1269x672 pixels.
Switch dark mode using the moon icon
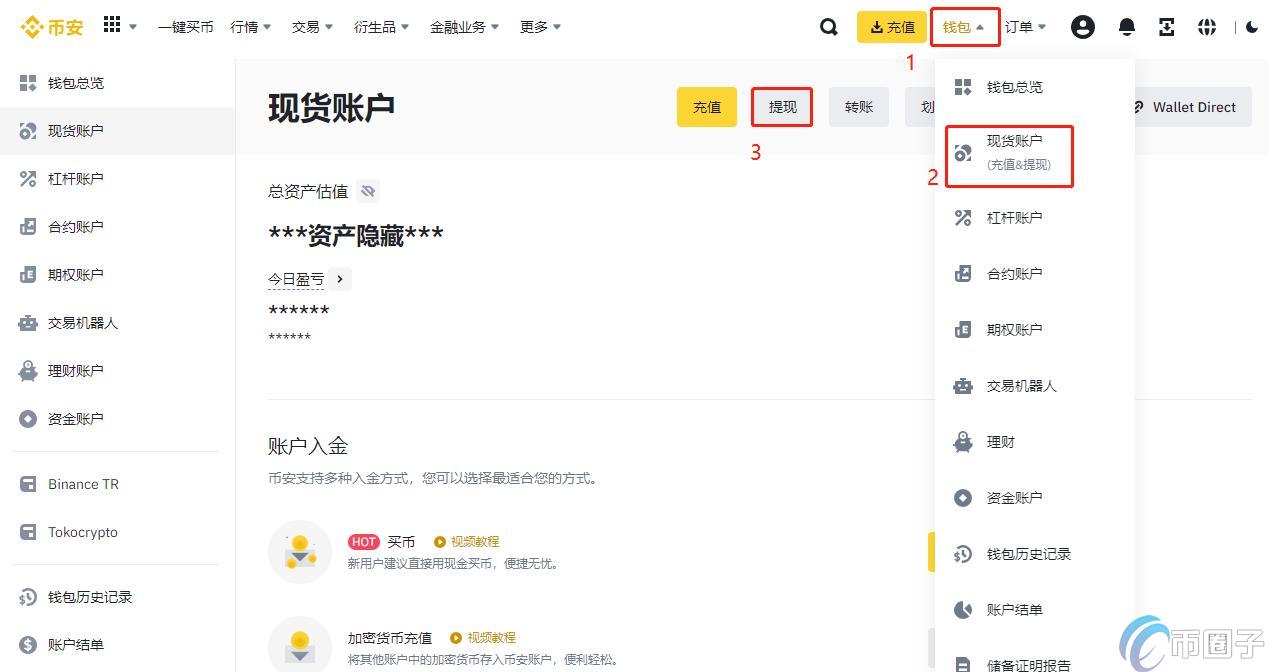(x=1253, y=27)
